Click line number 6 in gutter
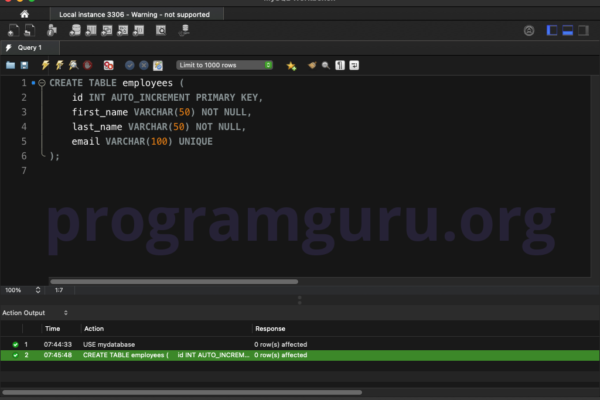600x400 pixels. 24,156
